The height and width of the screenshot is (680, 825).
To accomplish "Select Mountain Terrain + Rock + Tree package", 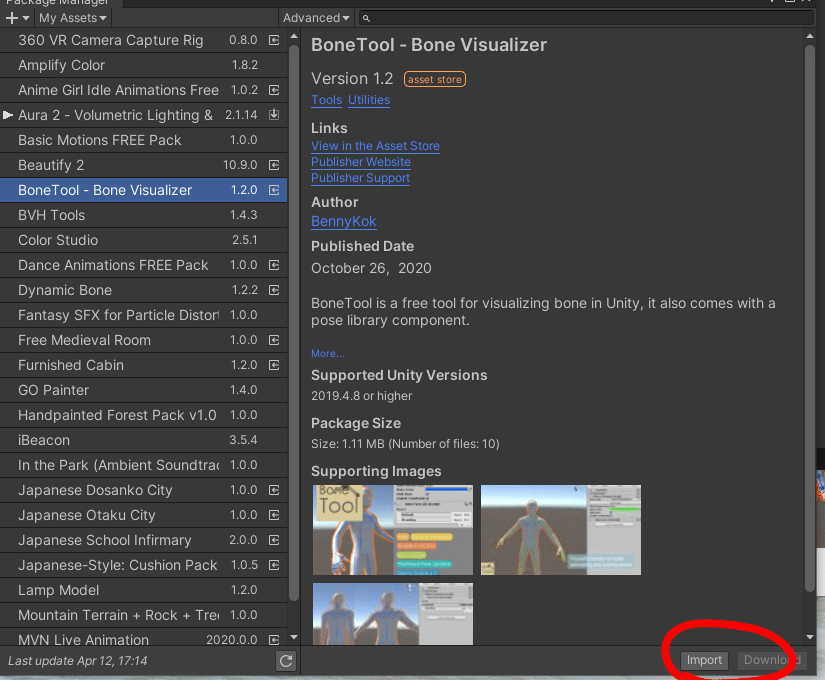I will point(143,615).
